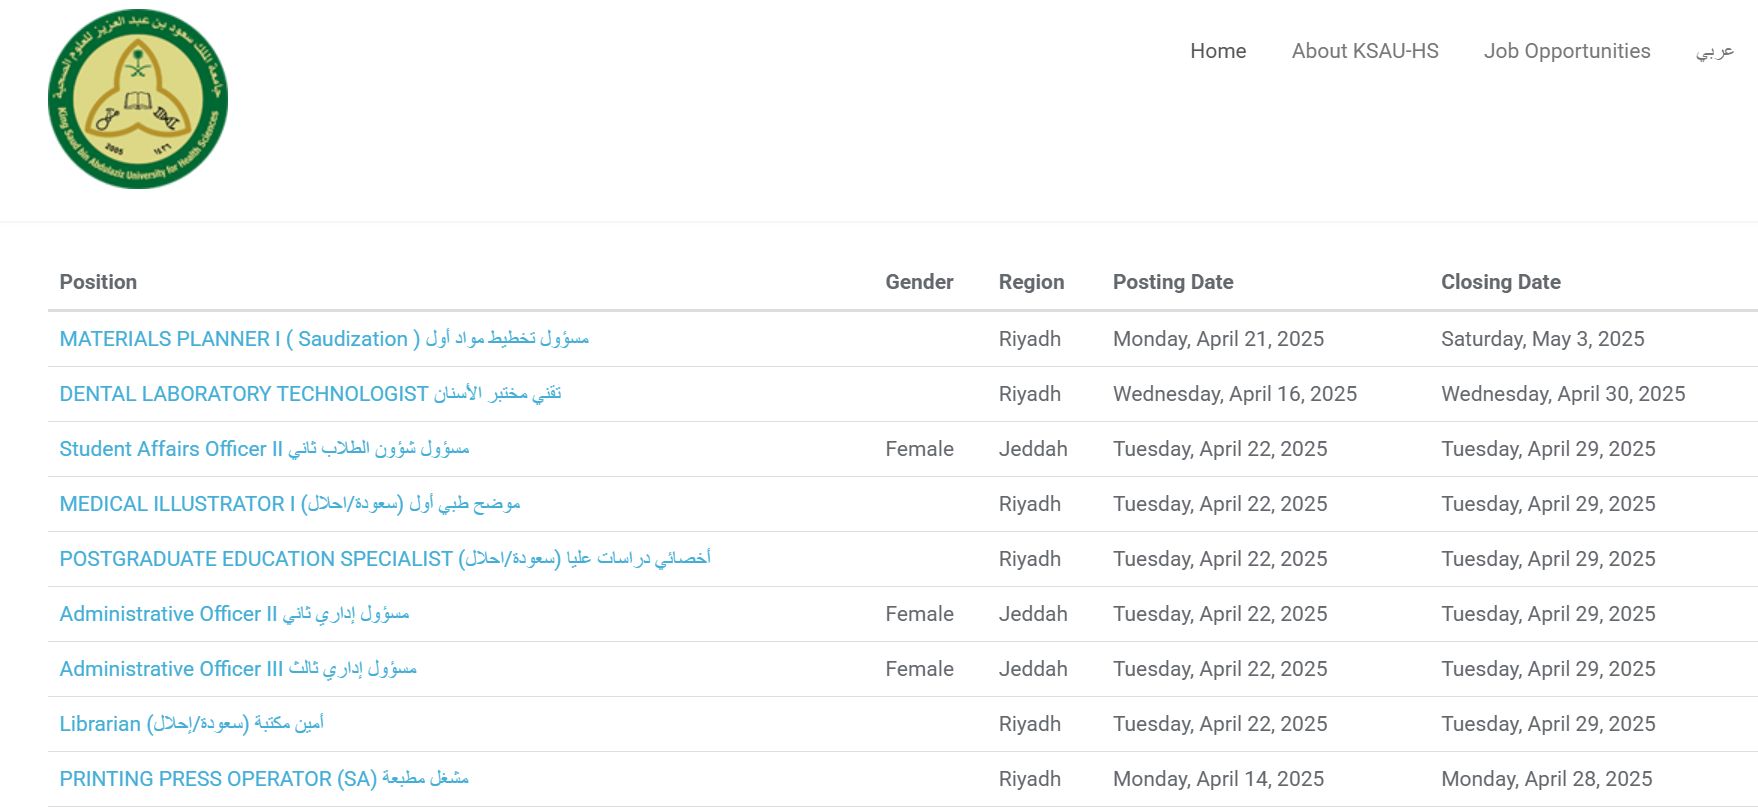Open POSTGRADUATE EDUCATION SPECIALIST posting

385,559
